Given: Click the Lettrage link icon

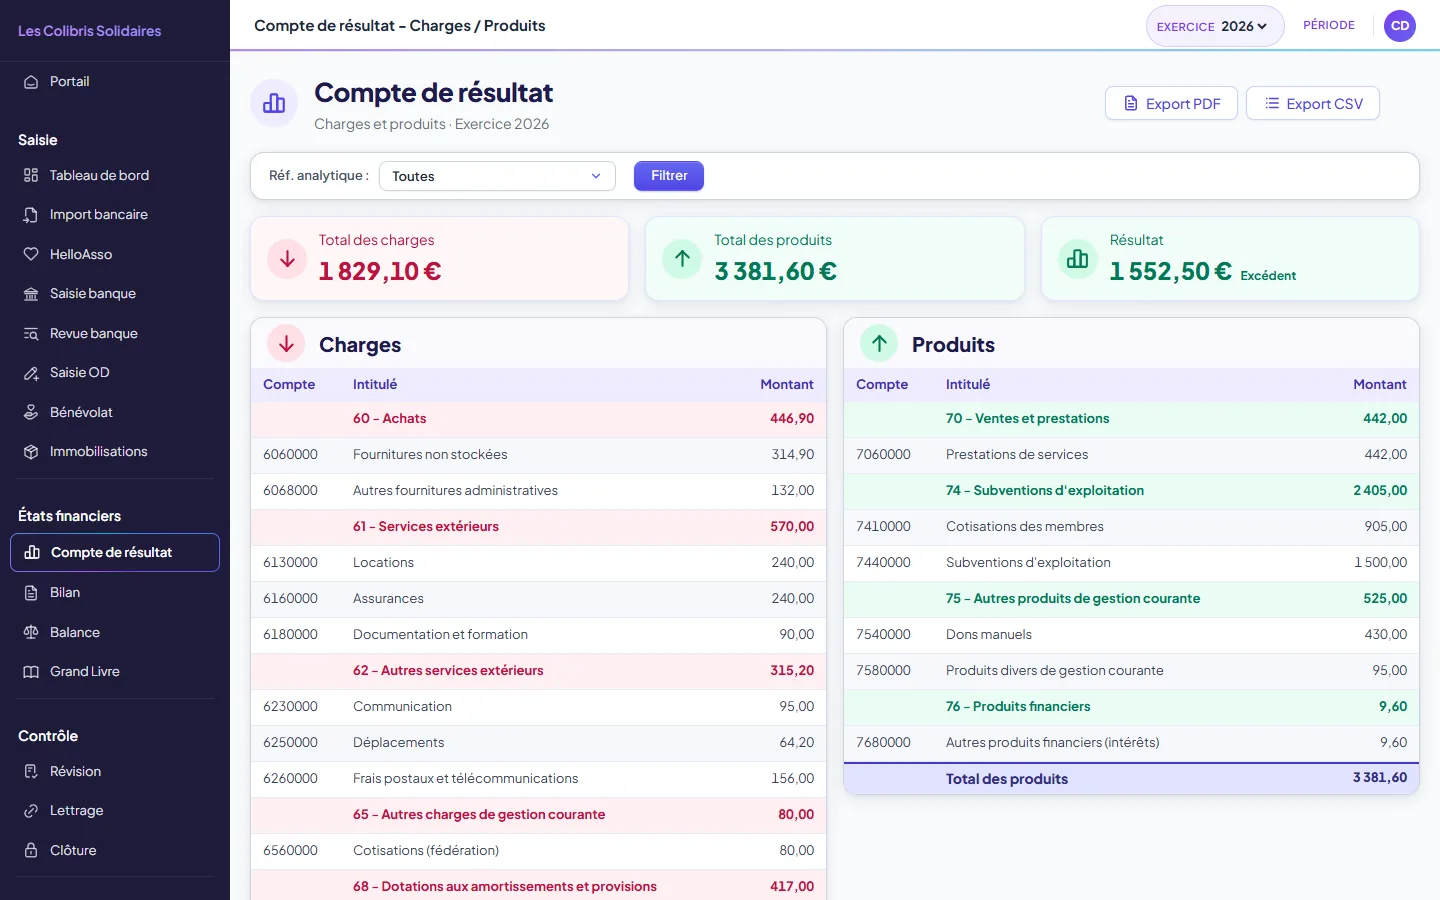Looking at the screenshot, I should 31,811.
